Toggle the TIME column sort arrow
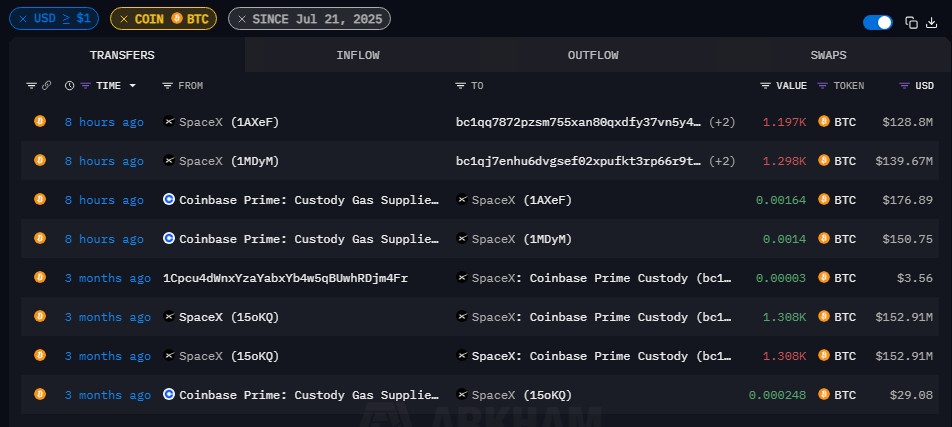The height and width of the screenshot is (427, 952). pos(133,86)
